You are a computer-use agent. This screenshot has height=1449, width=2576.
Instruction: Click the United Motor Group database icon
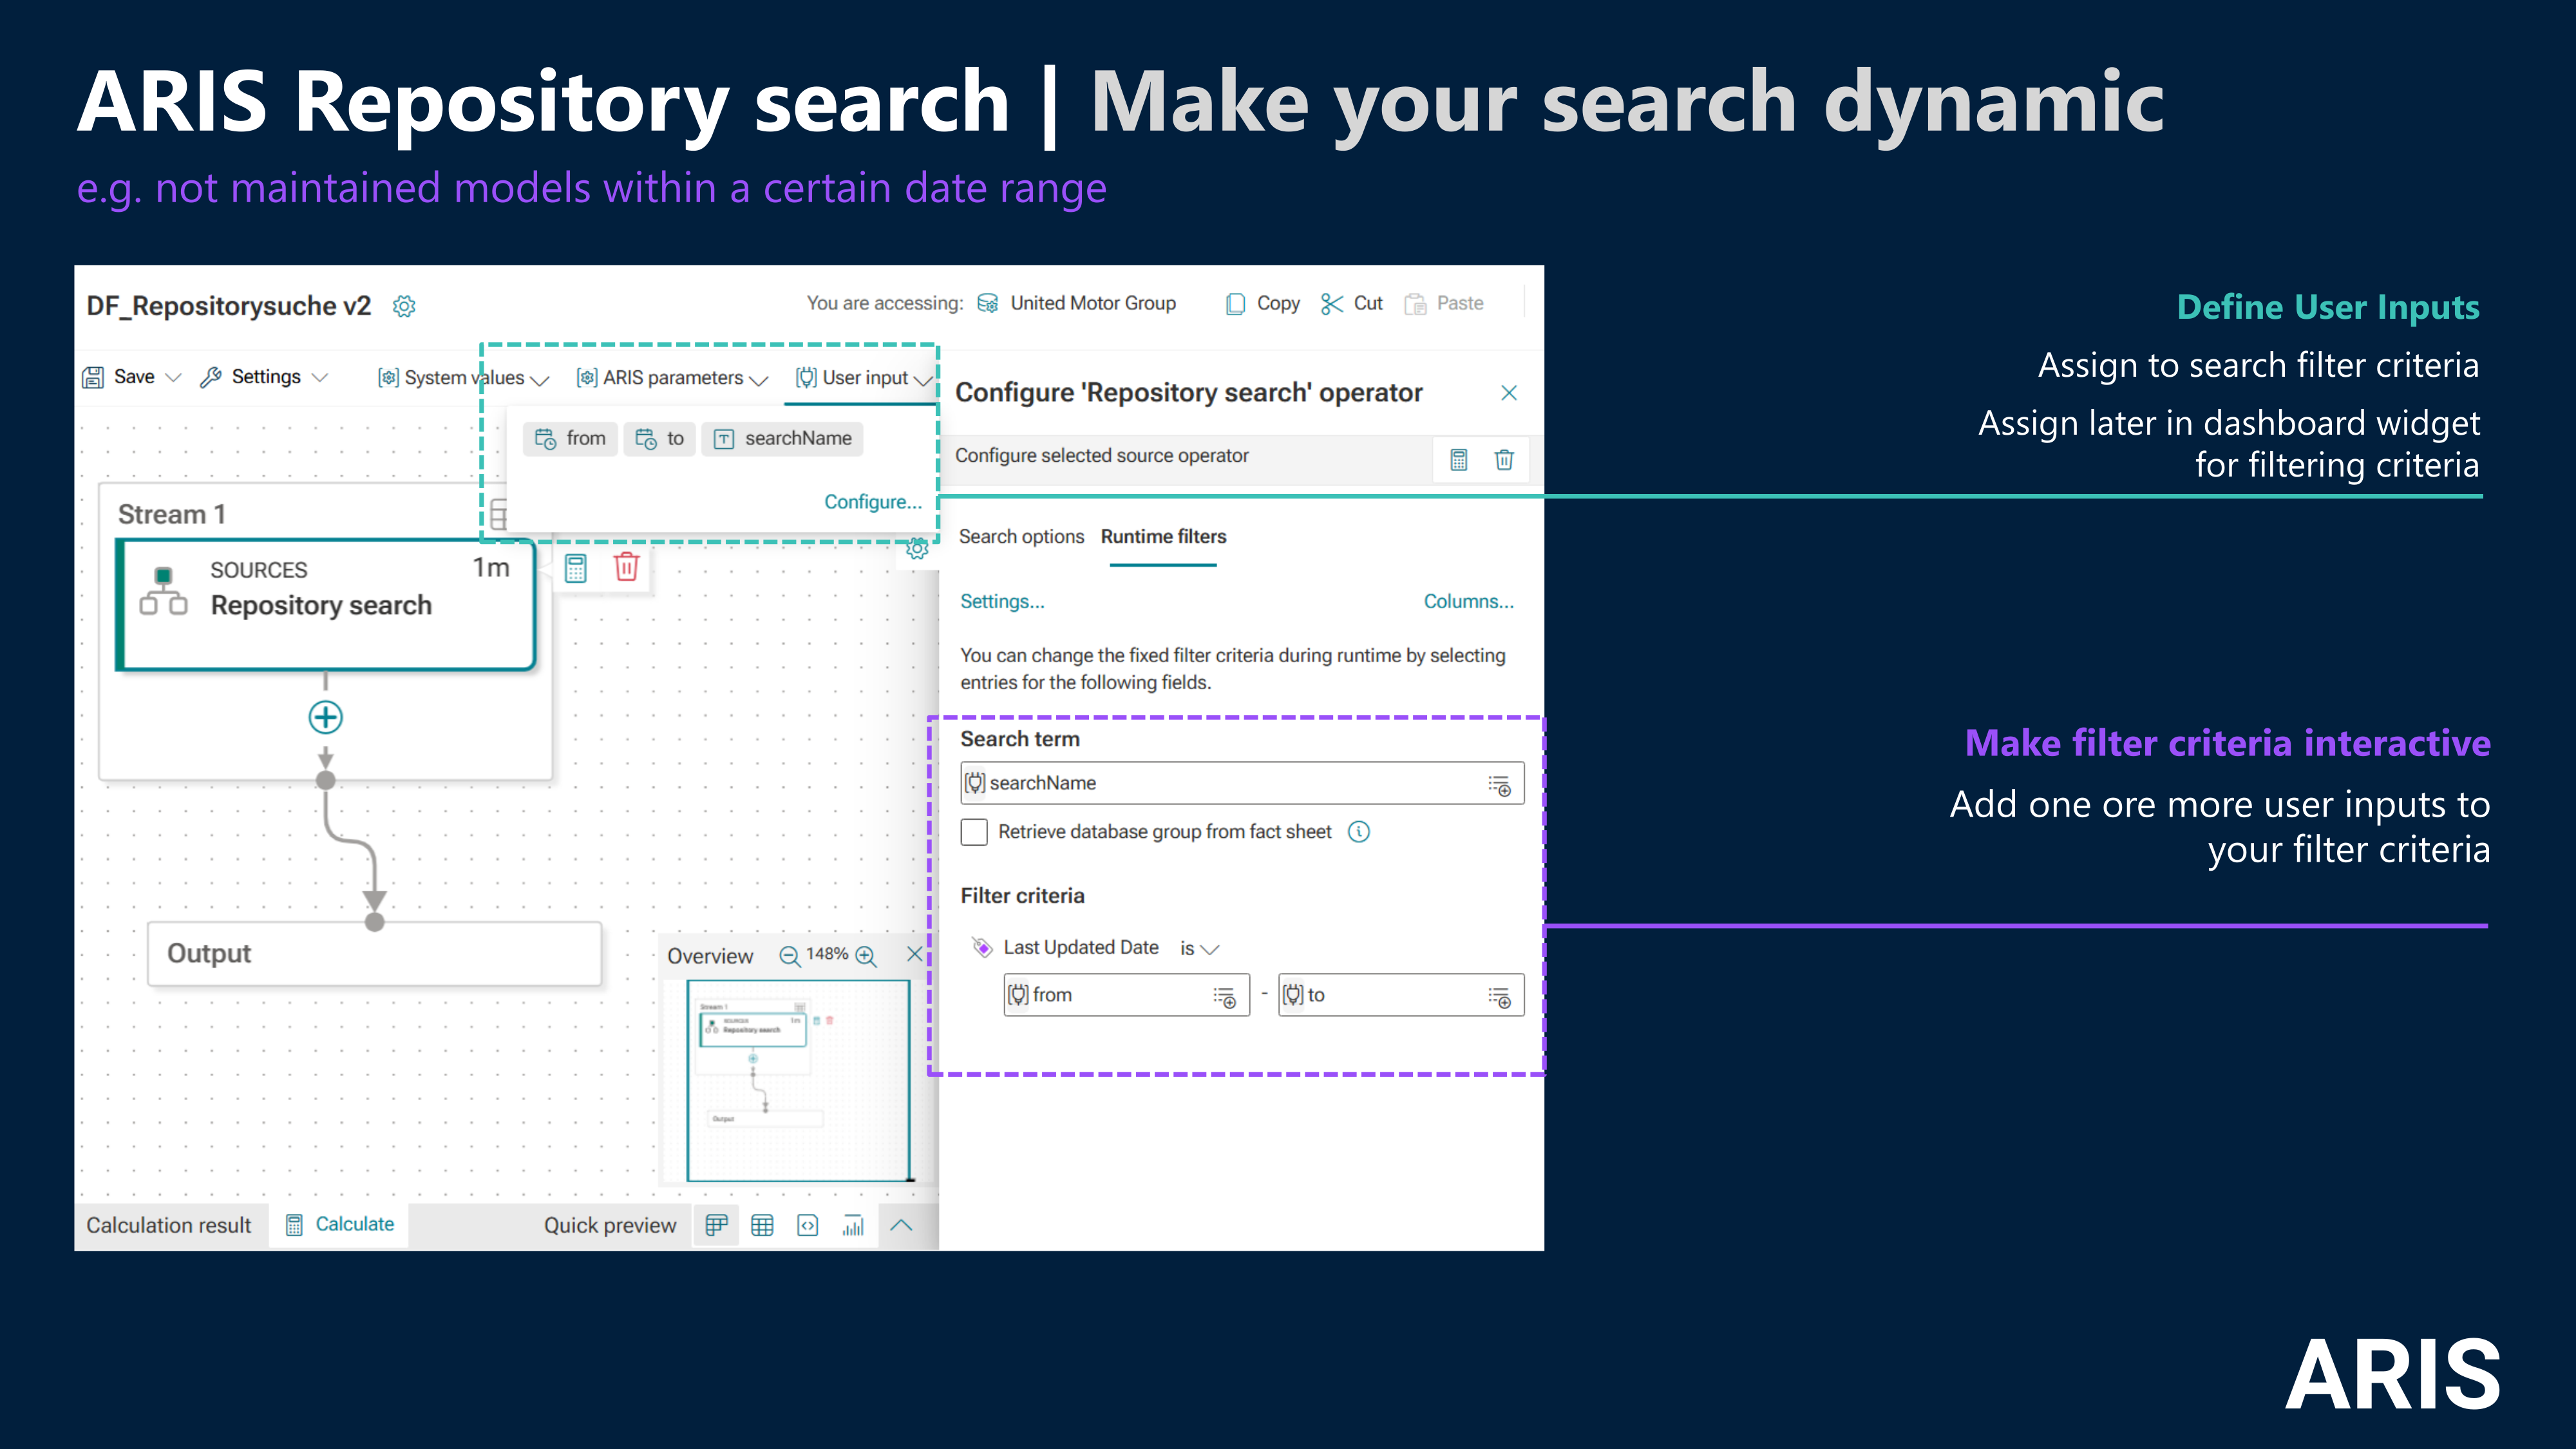coord(987,303)
